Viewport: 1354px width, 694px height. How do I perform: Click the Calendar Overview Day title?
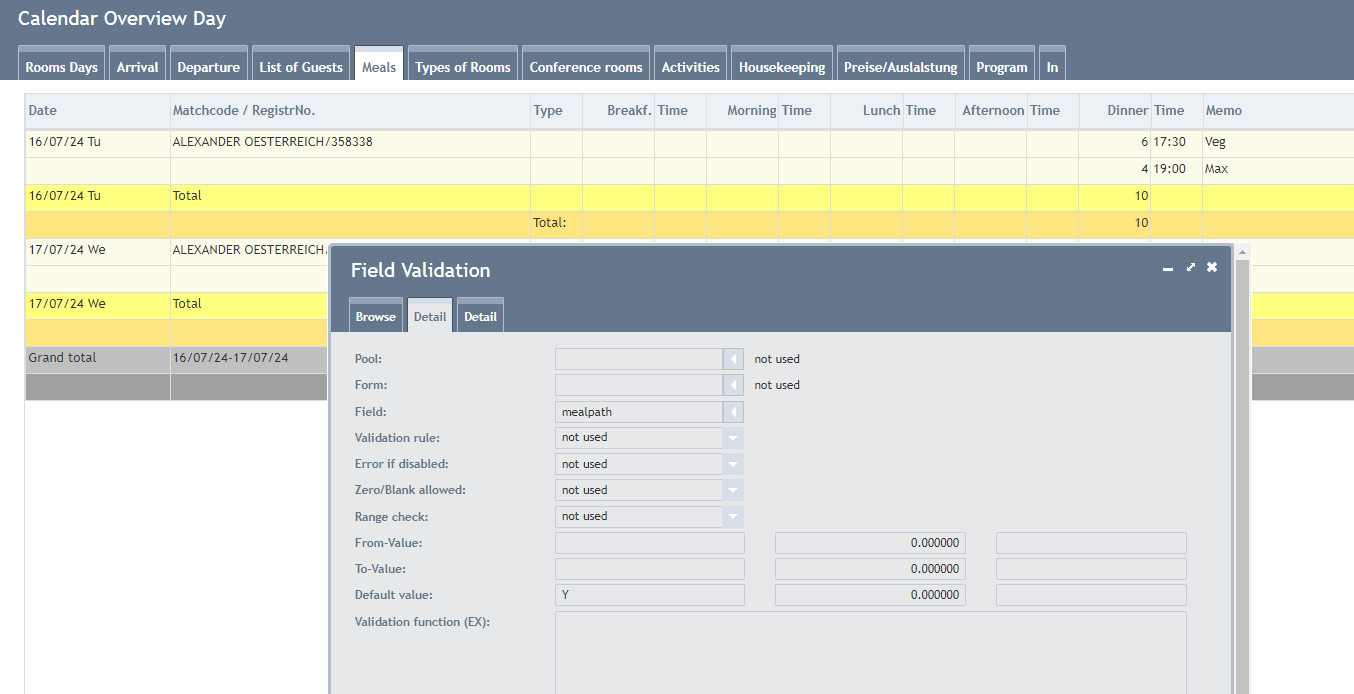coord(122,19)
